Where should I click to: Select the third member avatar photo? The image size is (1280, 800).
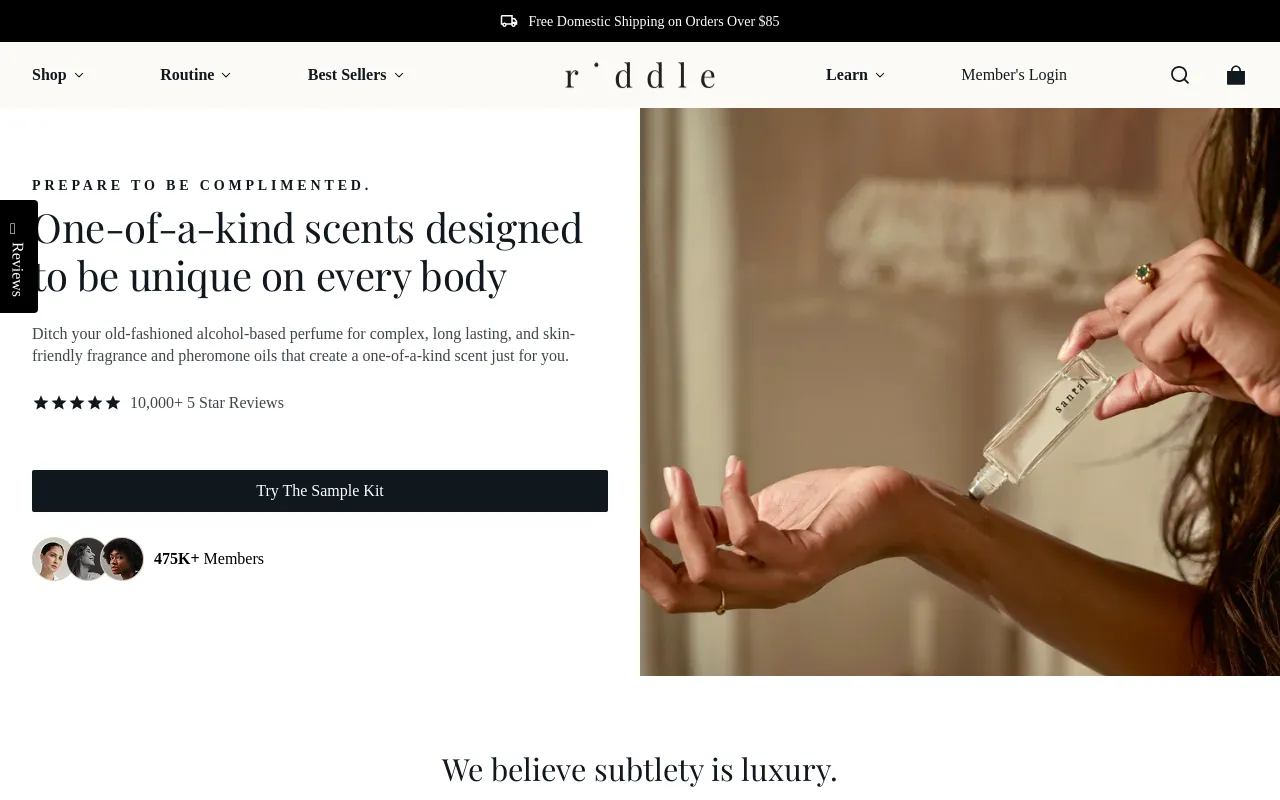pyautogui.click(x=123, y=559)
